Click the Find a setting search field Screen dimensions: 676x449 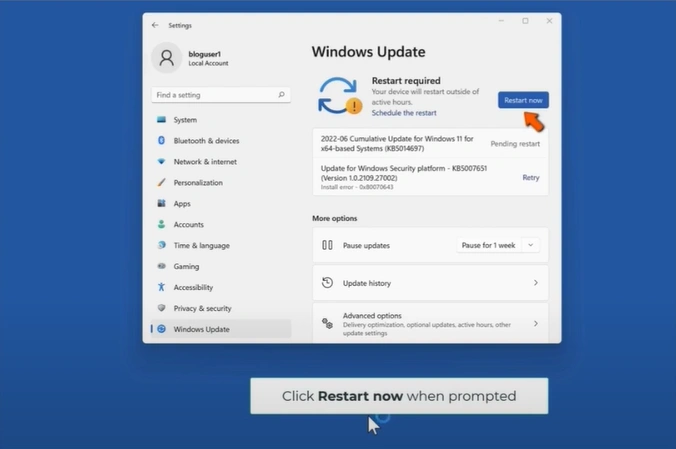[x=213, y=95]
